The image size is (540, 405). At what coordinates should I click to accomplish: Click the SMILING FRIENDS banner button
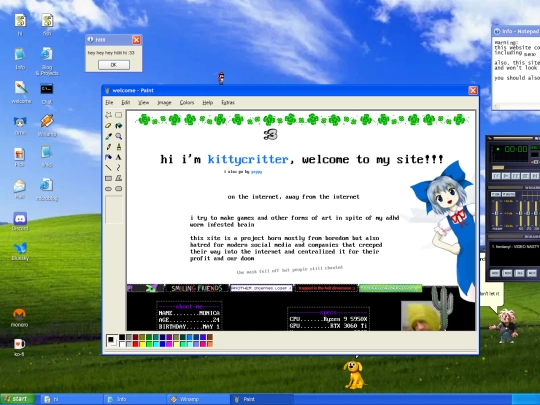(x=197, y=288)
